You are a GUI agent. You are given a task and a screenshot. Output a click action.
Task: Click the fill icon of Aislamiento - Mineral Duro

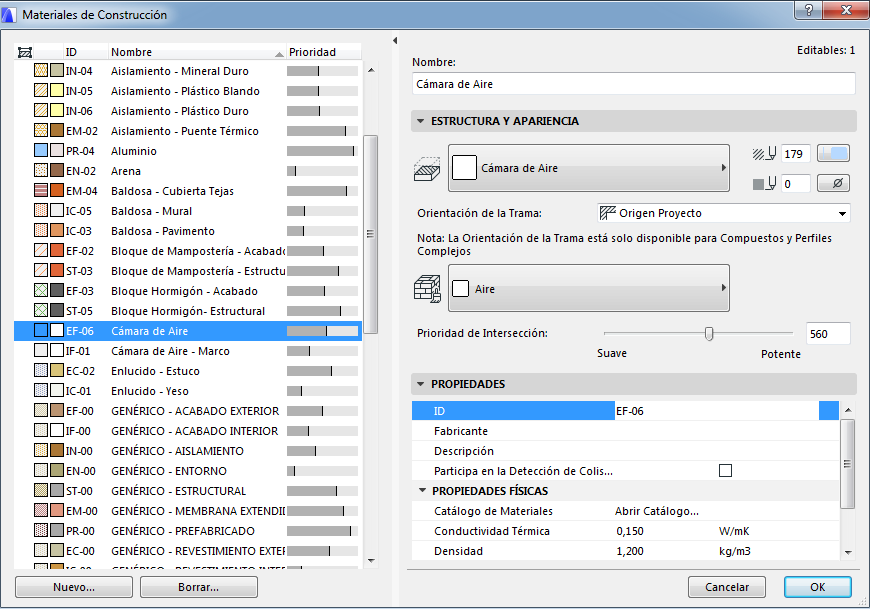point(41,70)
